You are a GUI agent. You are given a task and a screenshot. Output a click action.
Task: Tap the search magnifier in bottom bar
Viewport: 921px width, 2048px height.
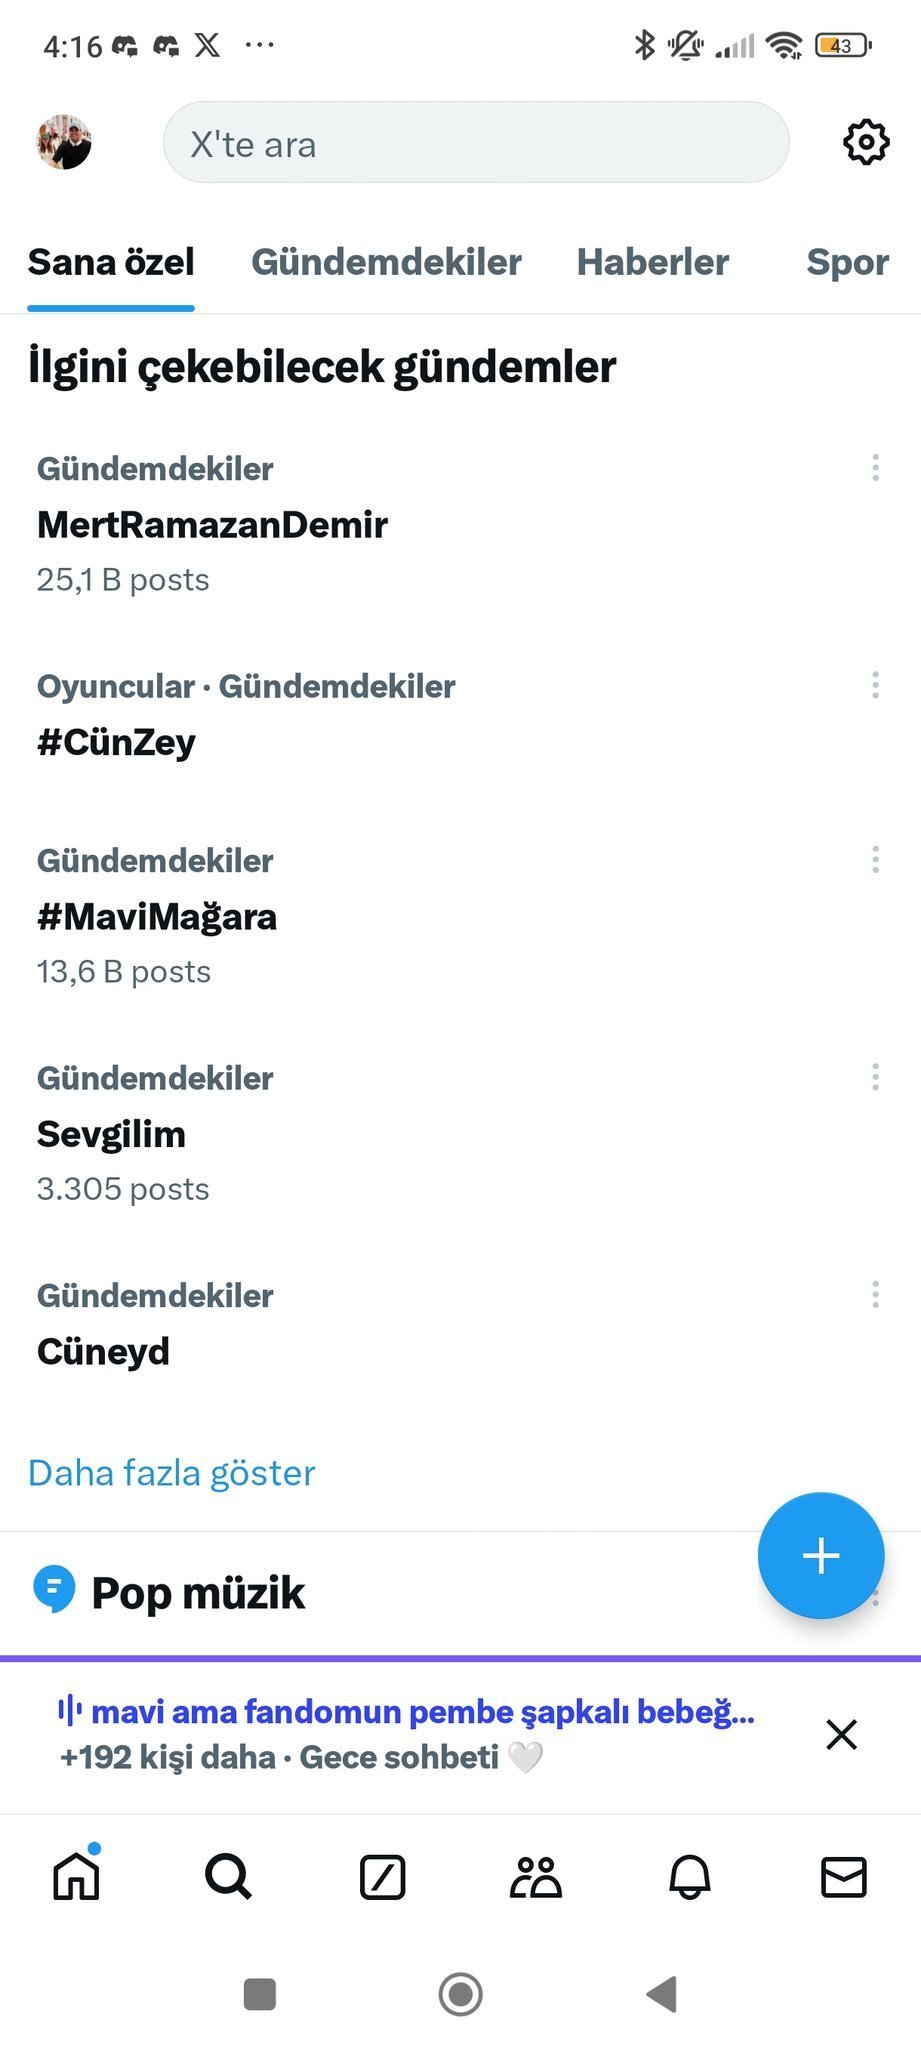[228, 1877]
